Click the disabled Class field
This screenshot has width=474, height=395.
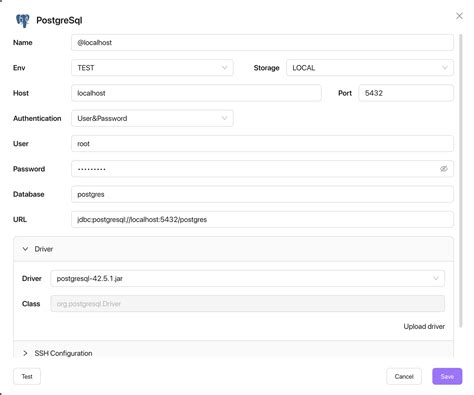[247, 304]
